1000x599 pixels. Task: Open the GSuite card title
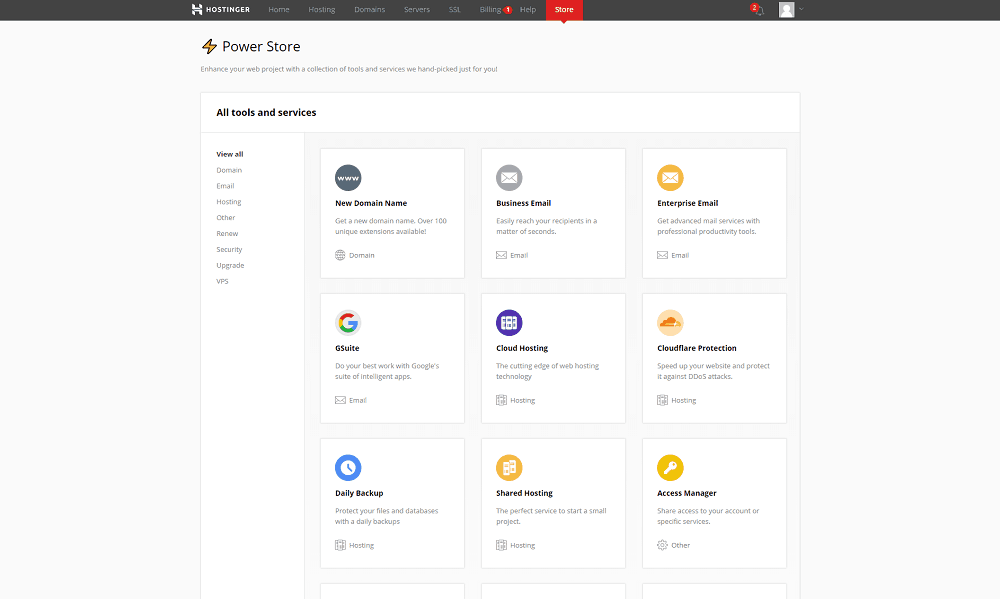click(347, 348)
